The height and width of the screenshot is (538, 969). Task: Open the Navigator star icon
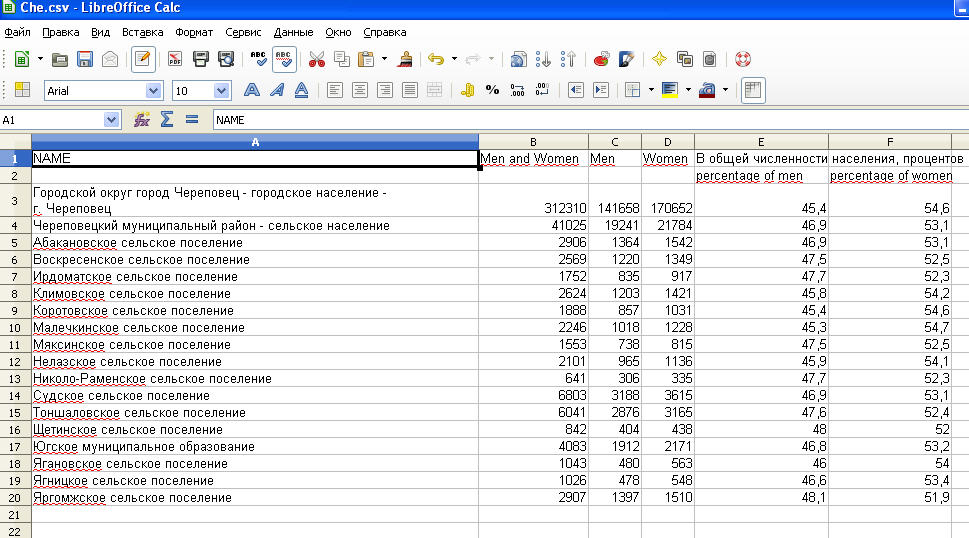click(659, 59)
